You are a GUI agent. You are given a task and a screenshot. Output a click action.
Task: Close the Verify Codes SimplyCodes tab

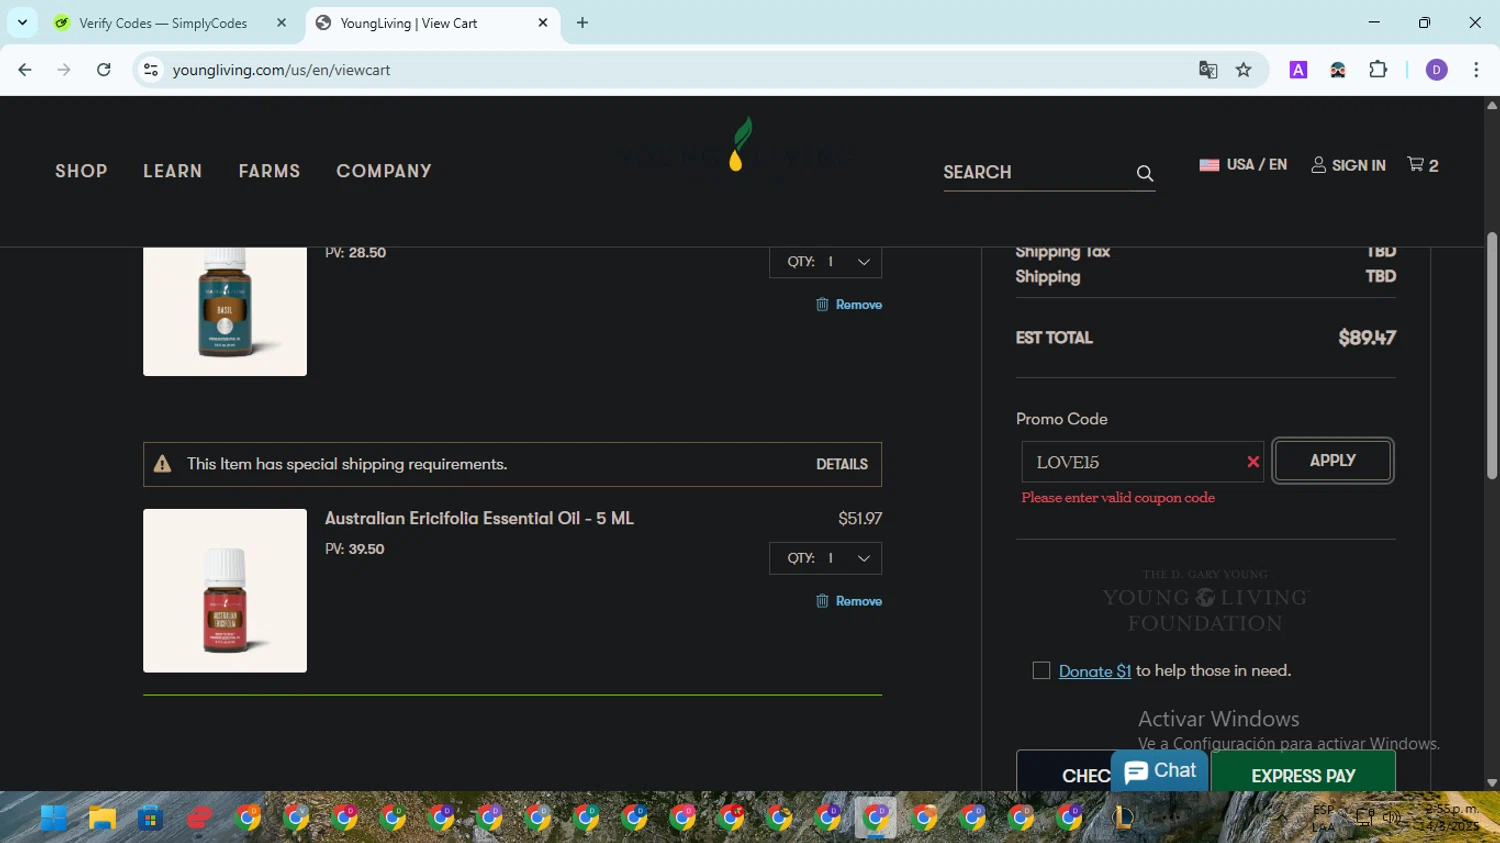[281, 23]
